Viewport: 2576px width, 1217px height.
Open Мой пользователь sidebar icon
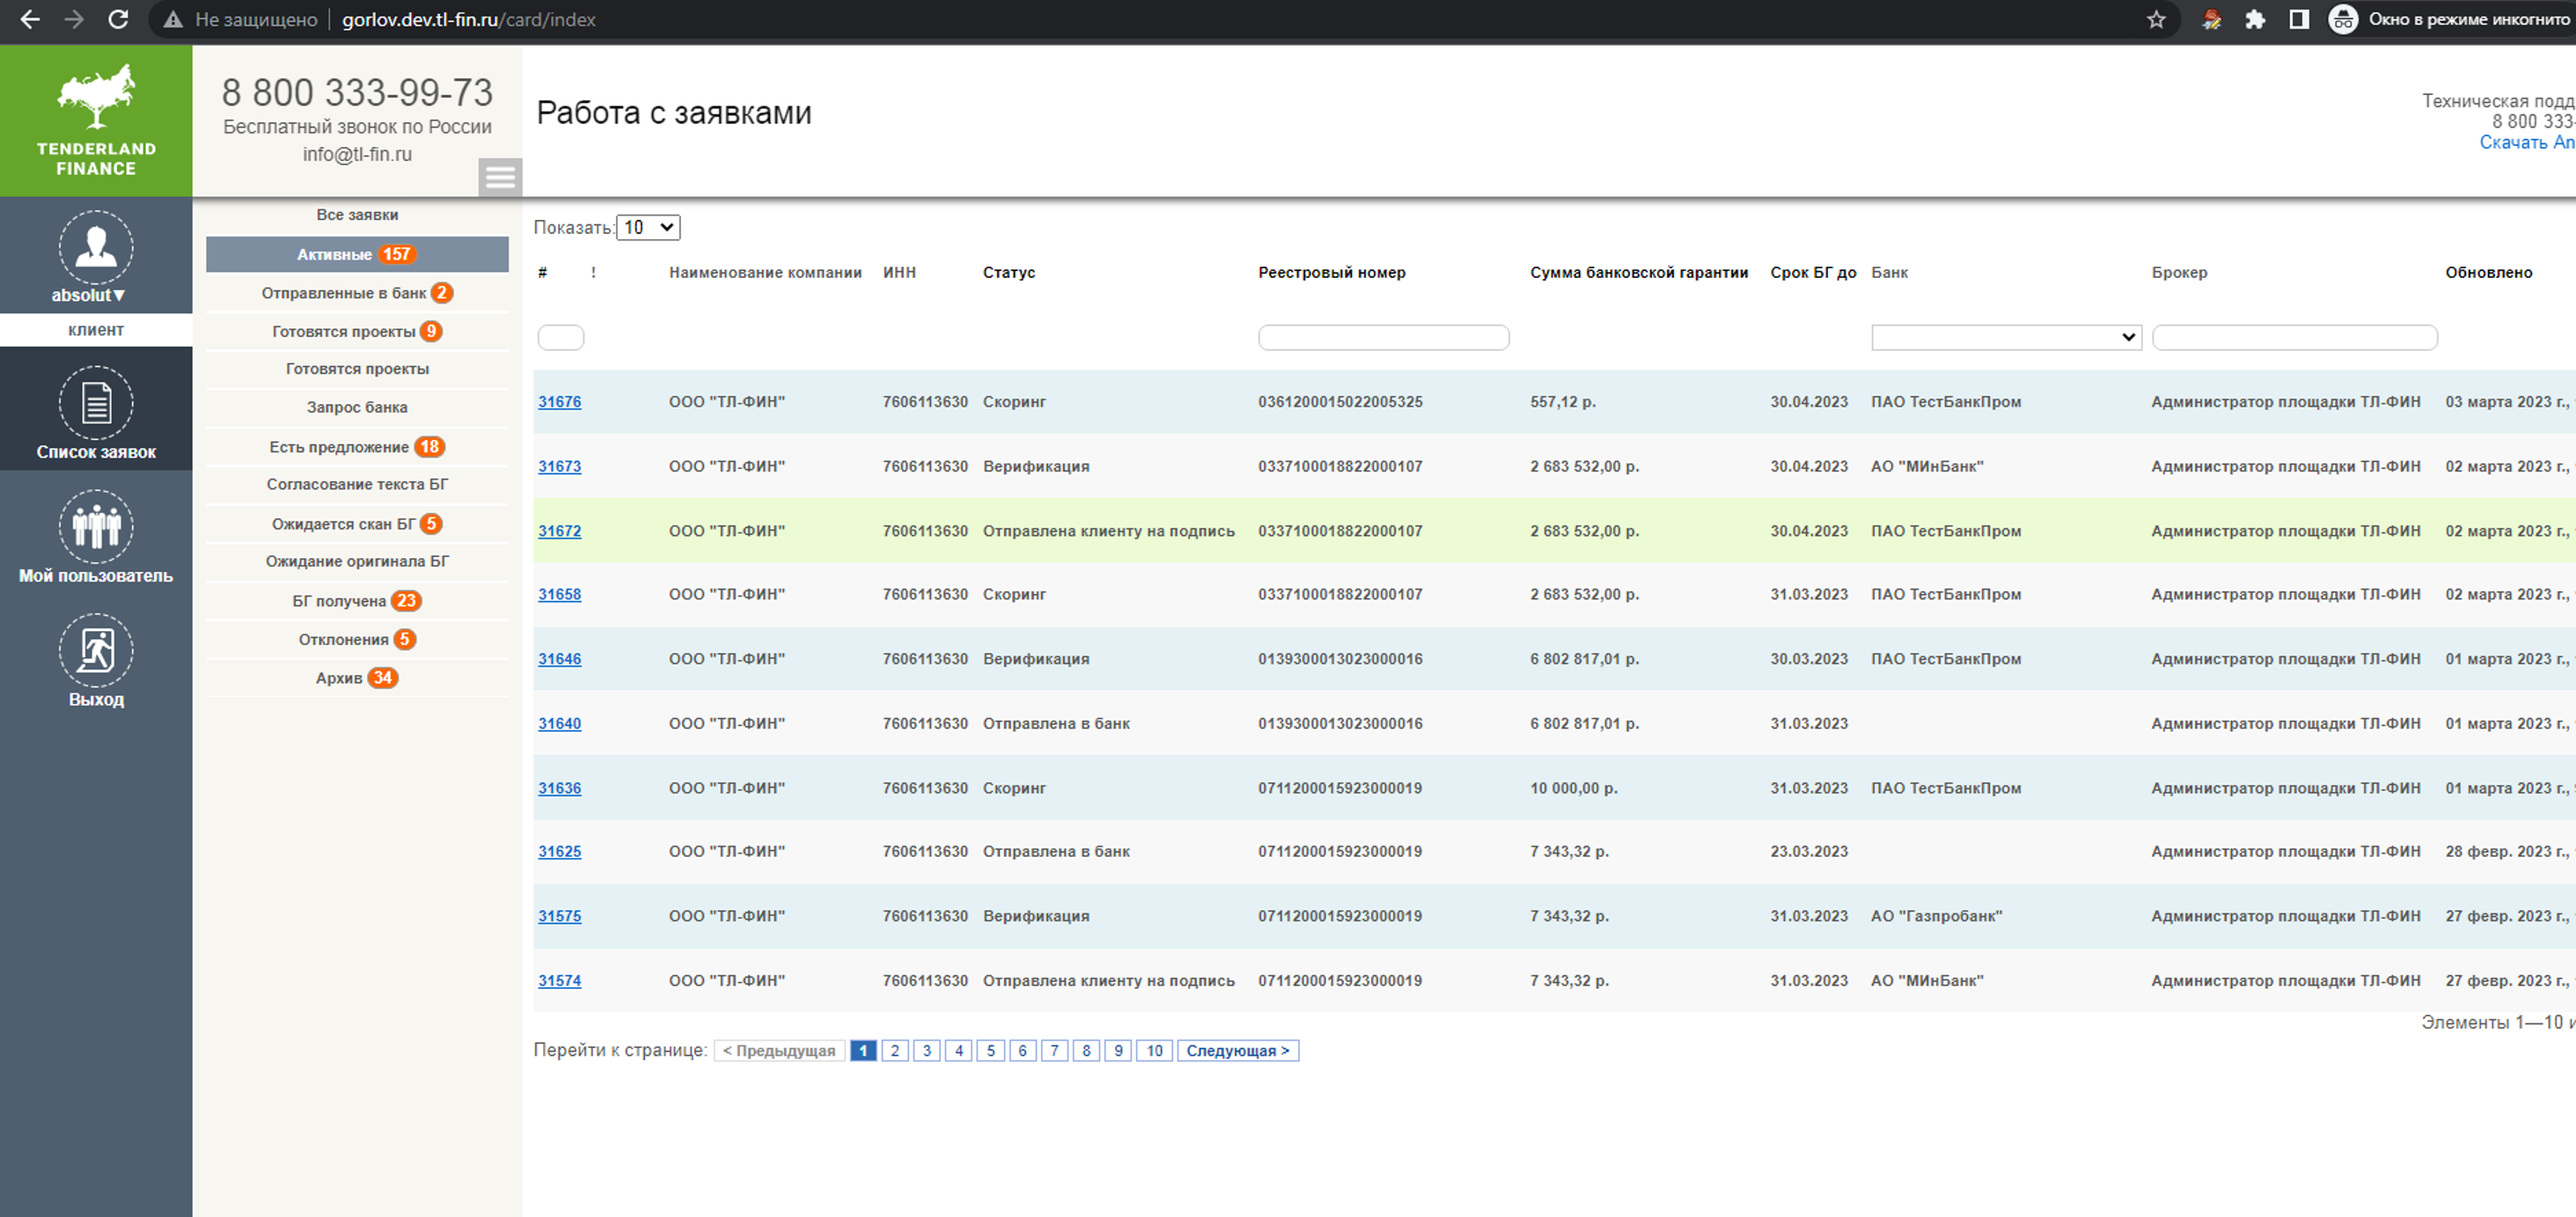96,527
